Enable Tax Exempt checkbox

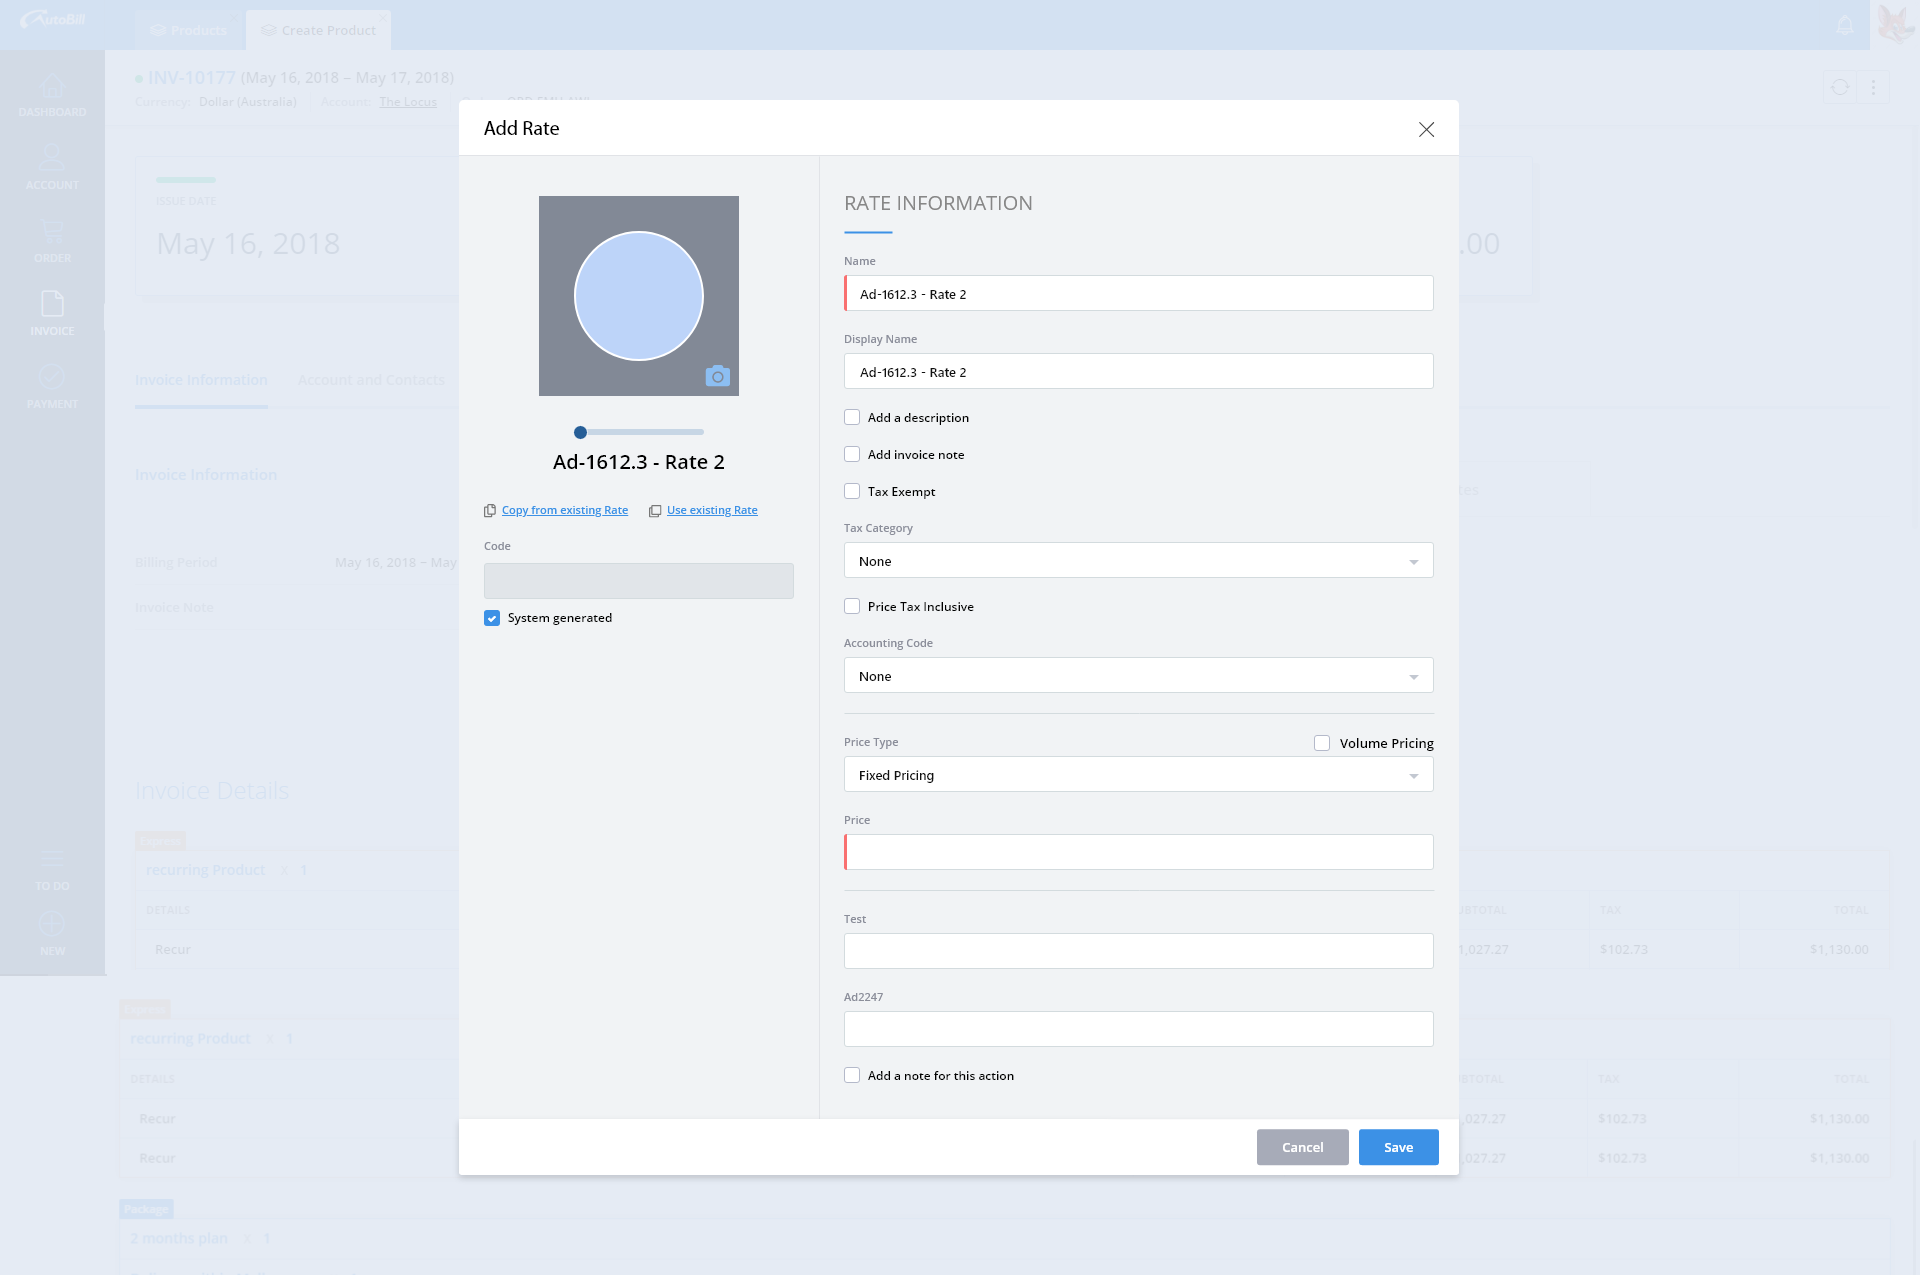pos(852,491)
